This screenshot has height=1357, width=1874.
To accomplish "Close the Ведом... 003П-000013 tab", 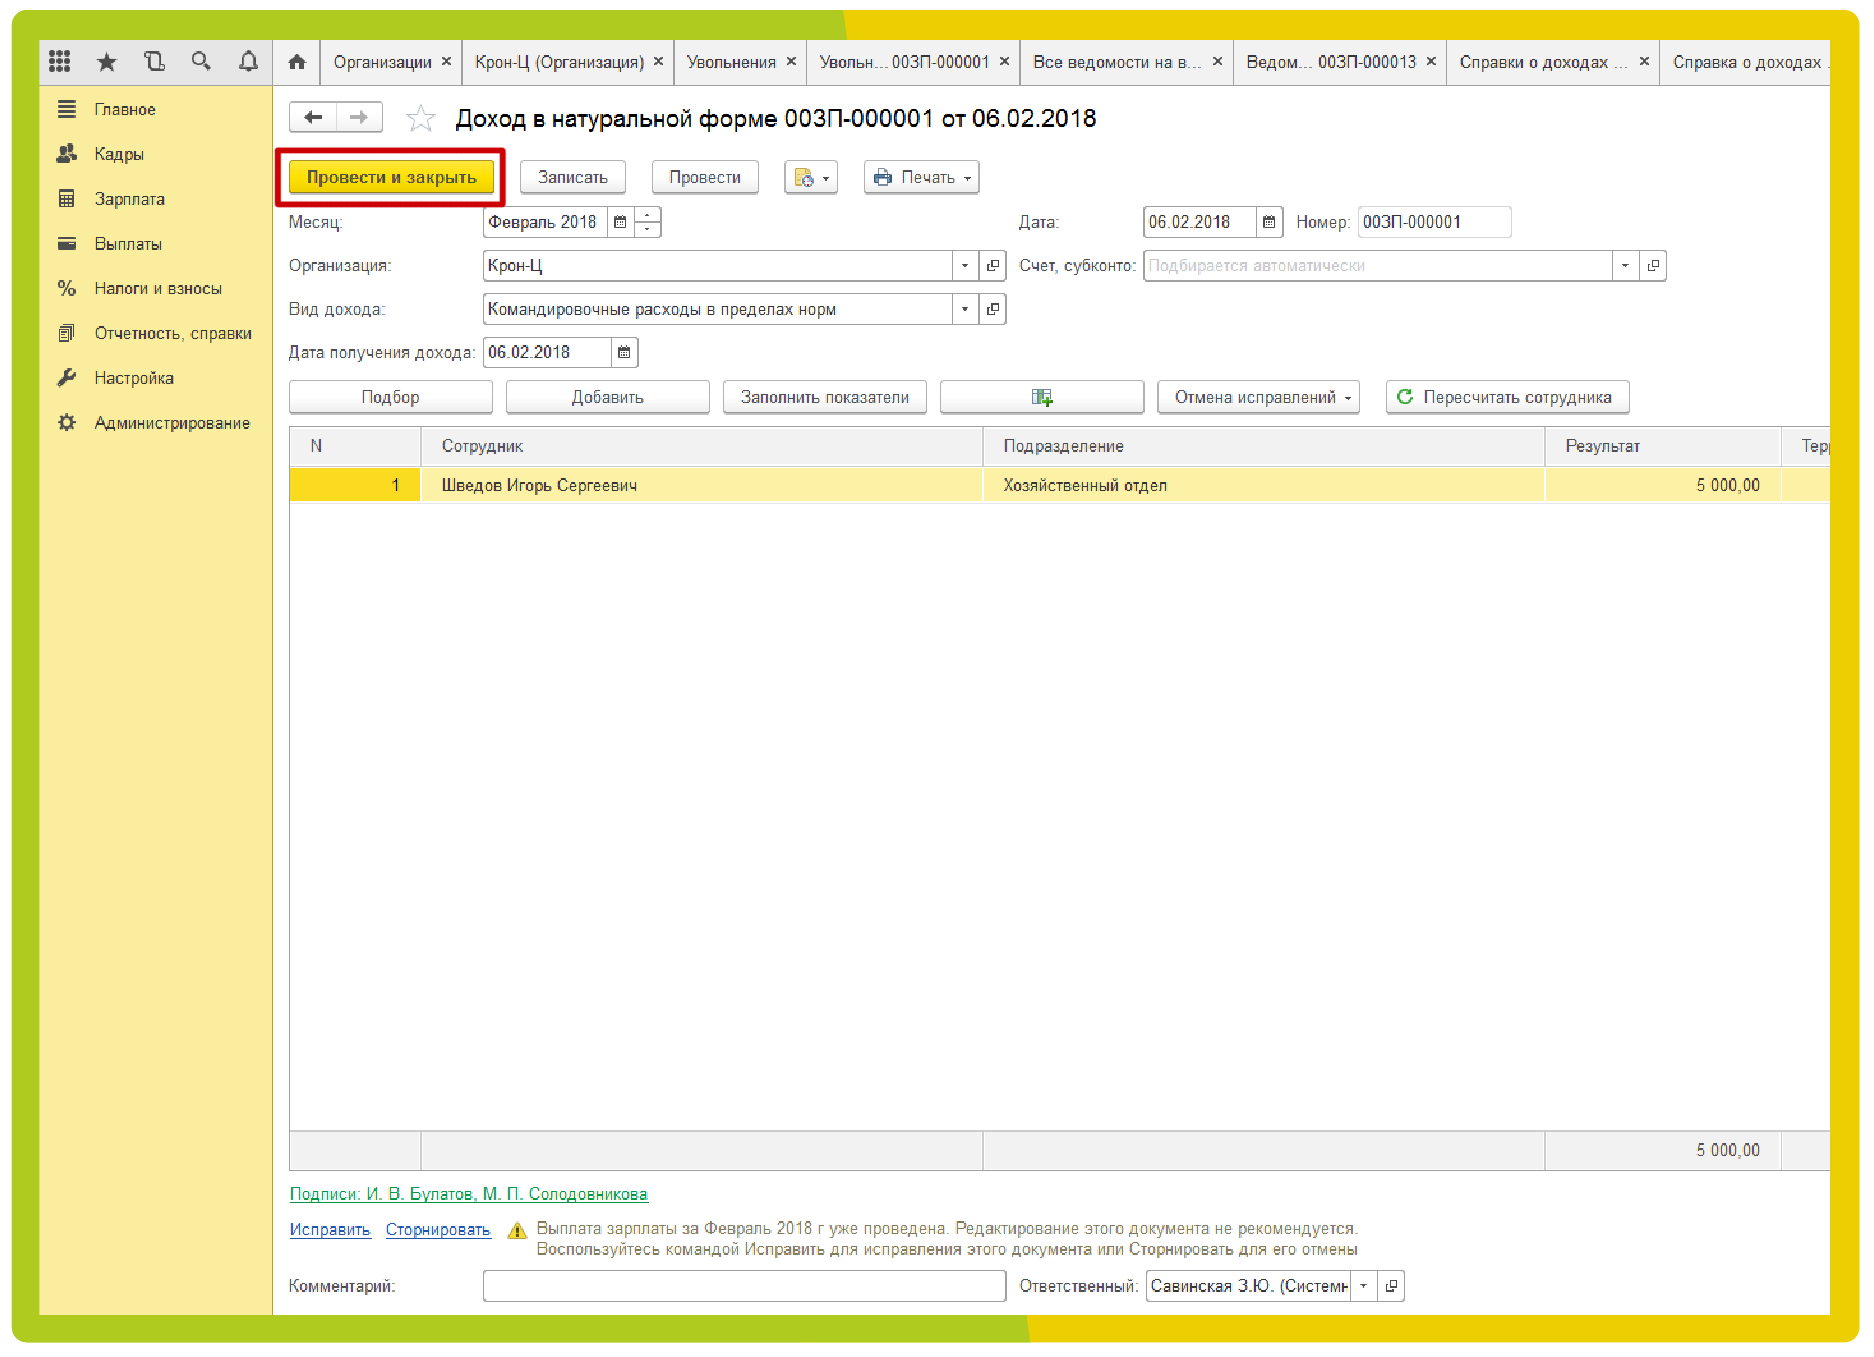I will [1431, 61].
